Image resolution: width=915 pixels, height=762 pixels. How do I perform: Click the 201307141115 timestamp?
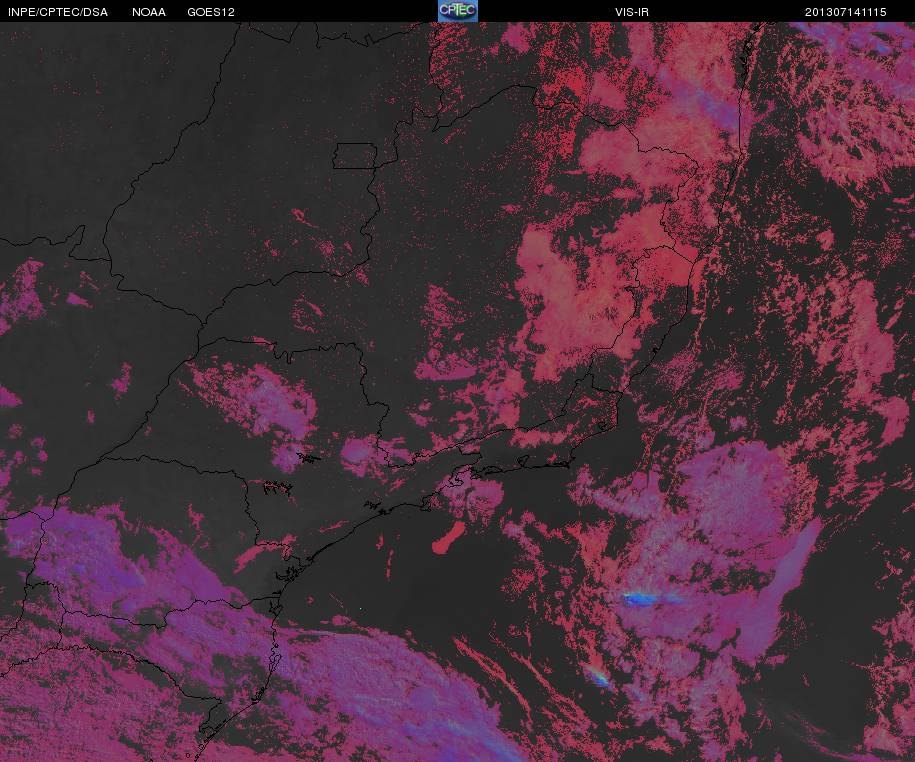pos(846,12)
